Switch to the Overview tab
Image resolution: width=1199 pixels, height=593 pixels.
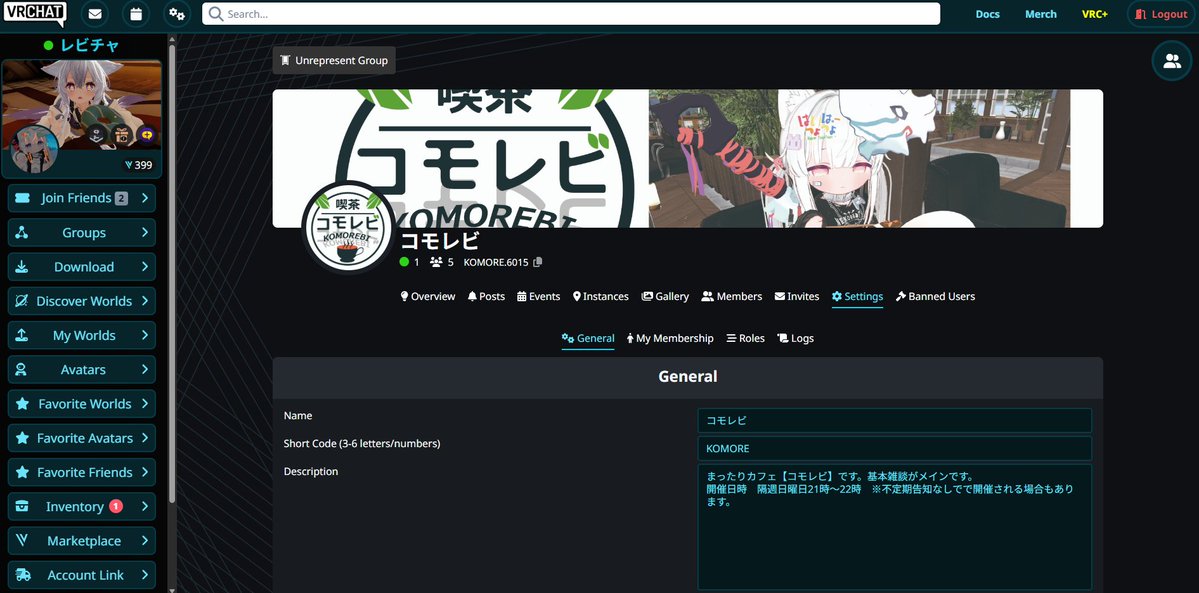(x=427, y=296)
